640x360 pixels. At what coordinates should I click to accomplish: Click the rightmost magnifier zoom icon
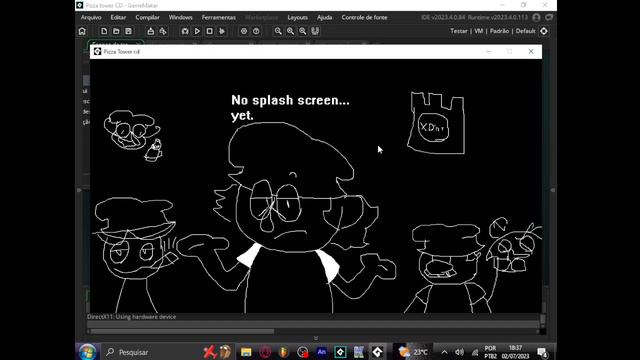click(x=302, y=31)
